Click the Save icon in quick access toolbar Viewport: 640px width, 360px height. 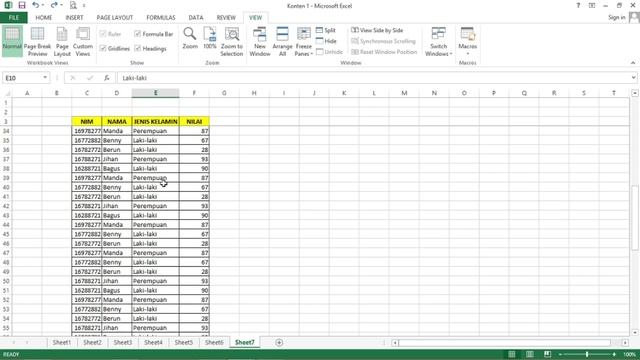point(22,5)
